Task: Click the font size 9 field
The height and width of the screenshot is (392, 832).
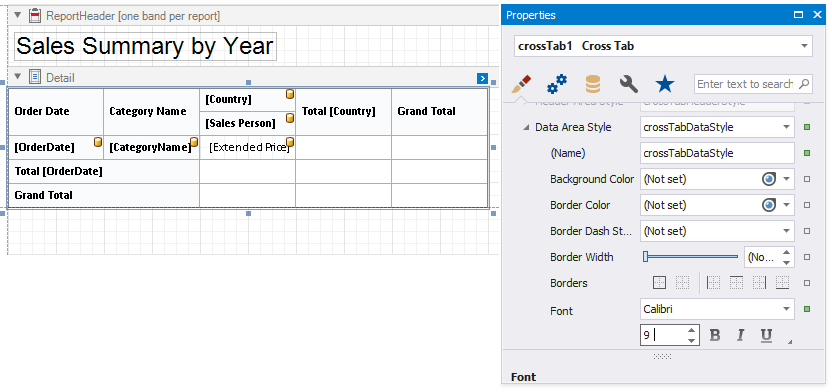Action: point(663,335)
